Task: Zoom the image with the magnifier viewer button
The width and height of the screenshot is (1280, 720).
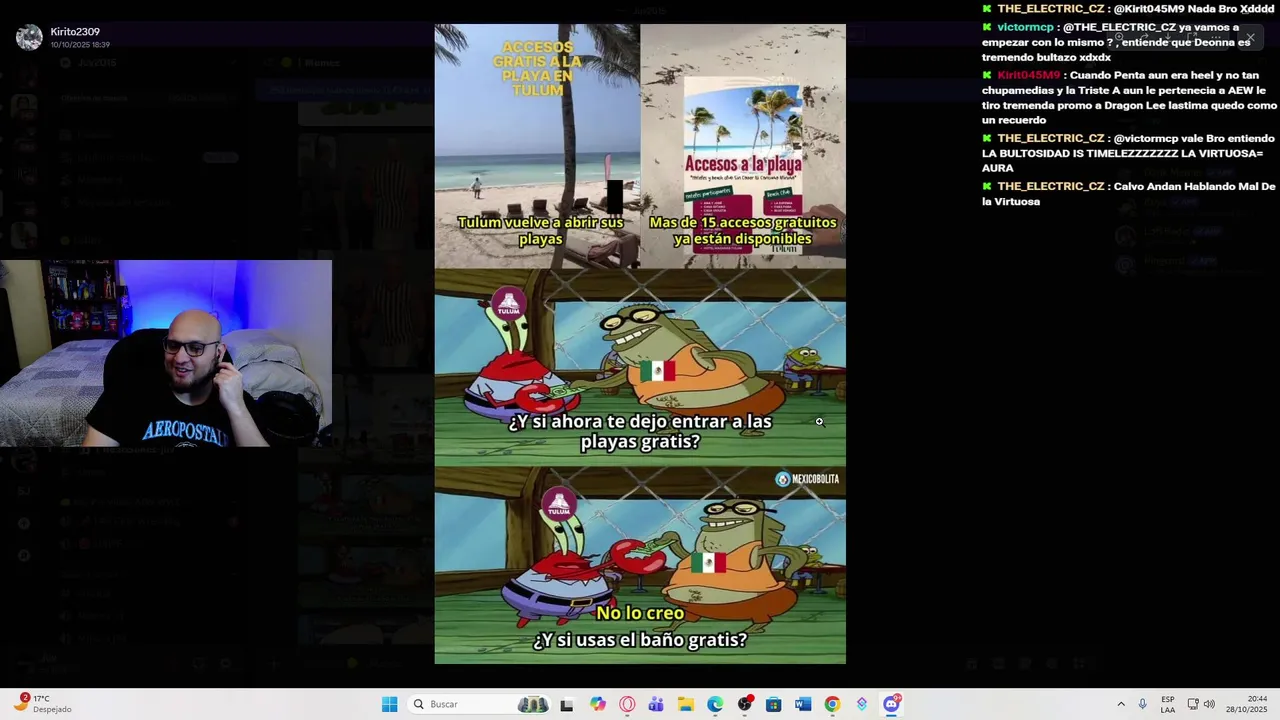Action: (1119, 37)
